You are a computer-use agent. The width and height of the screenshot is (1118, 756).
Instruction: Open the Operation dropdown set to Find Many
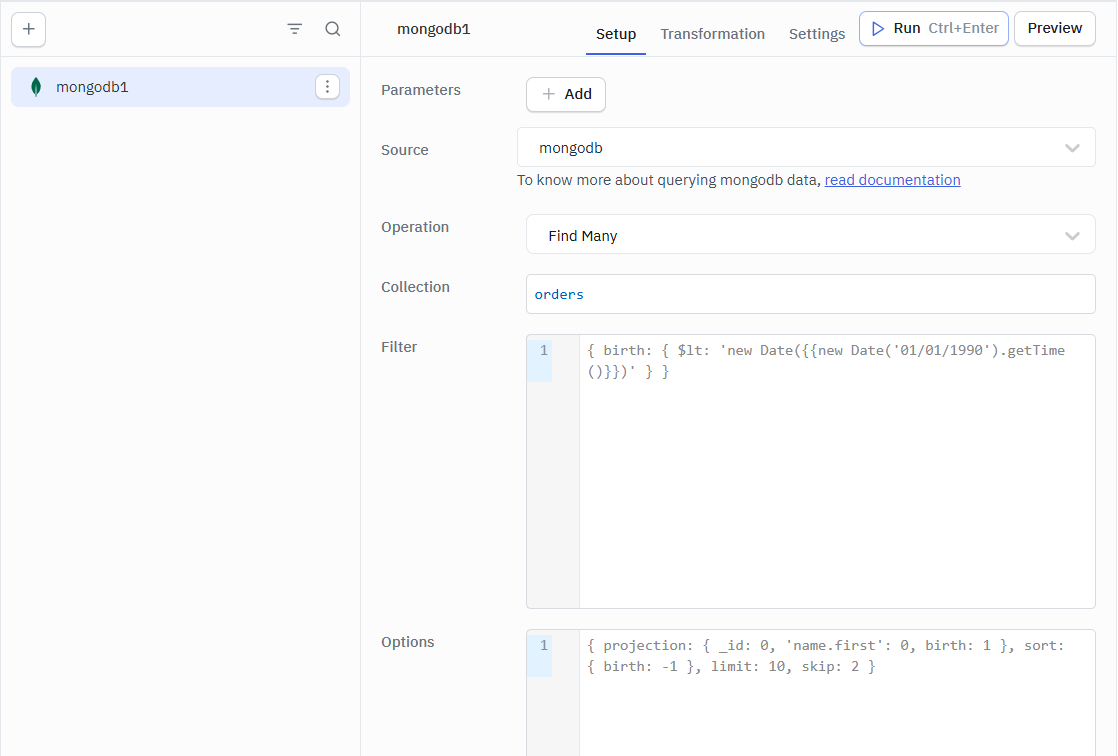coord(810,236)
